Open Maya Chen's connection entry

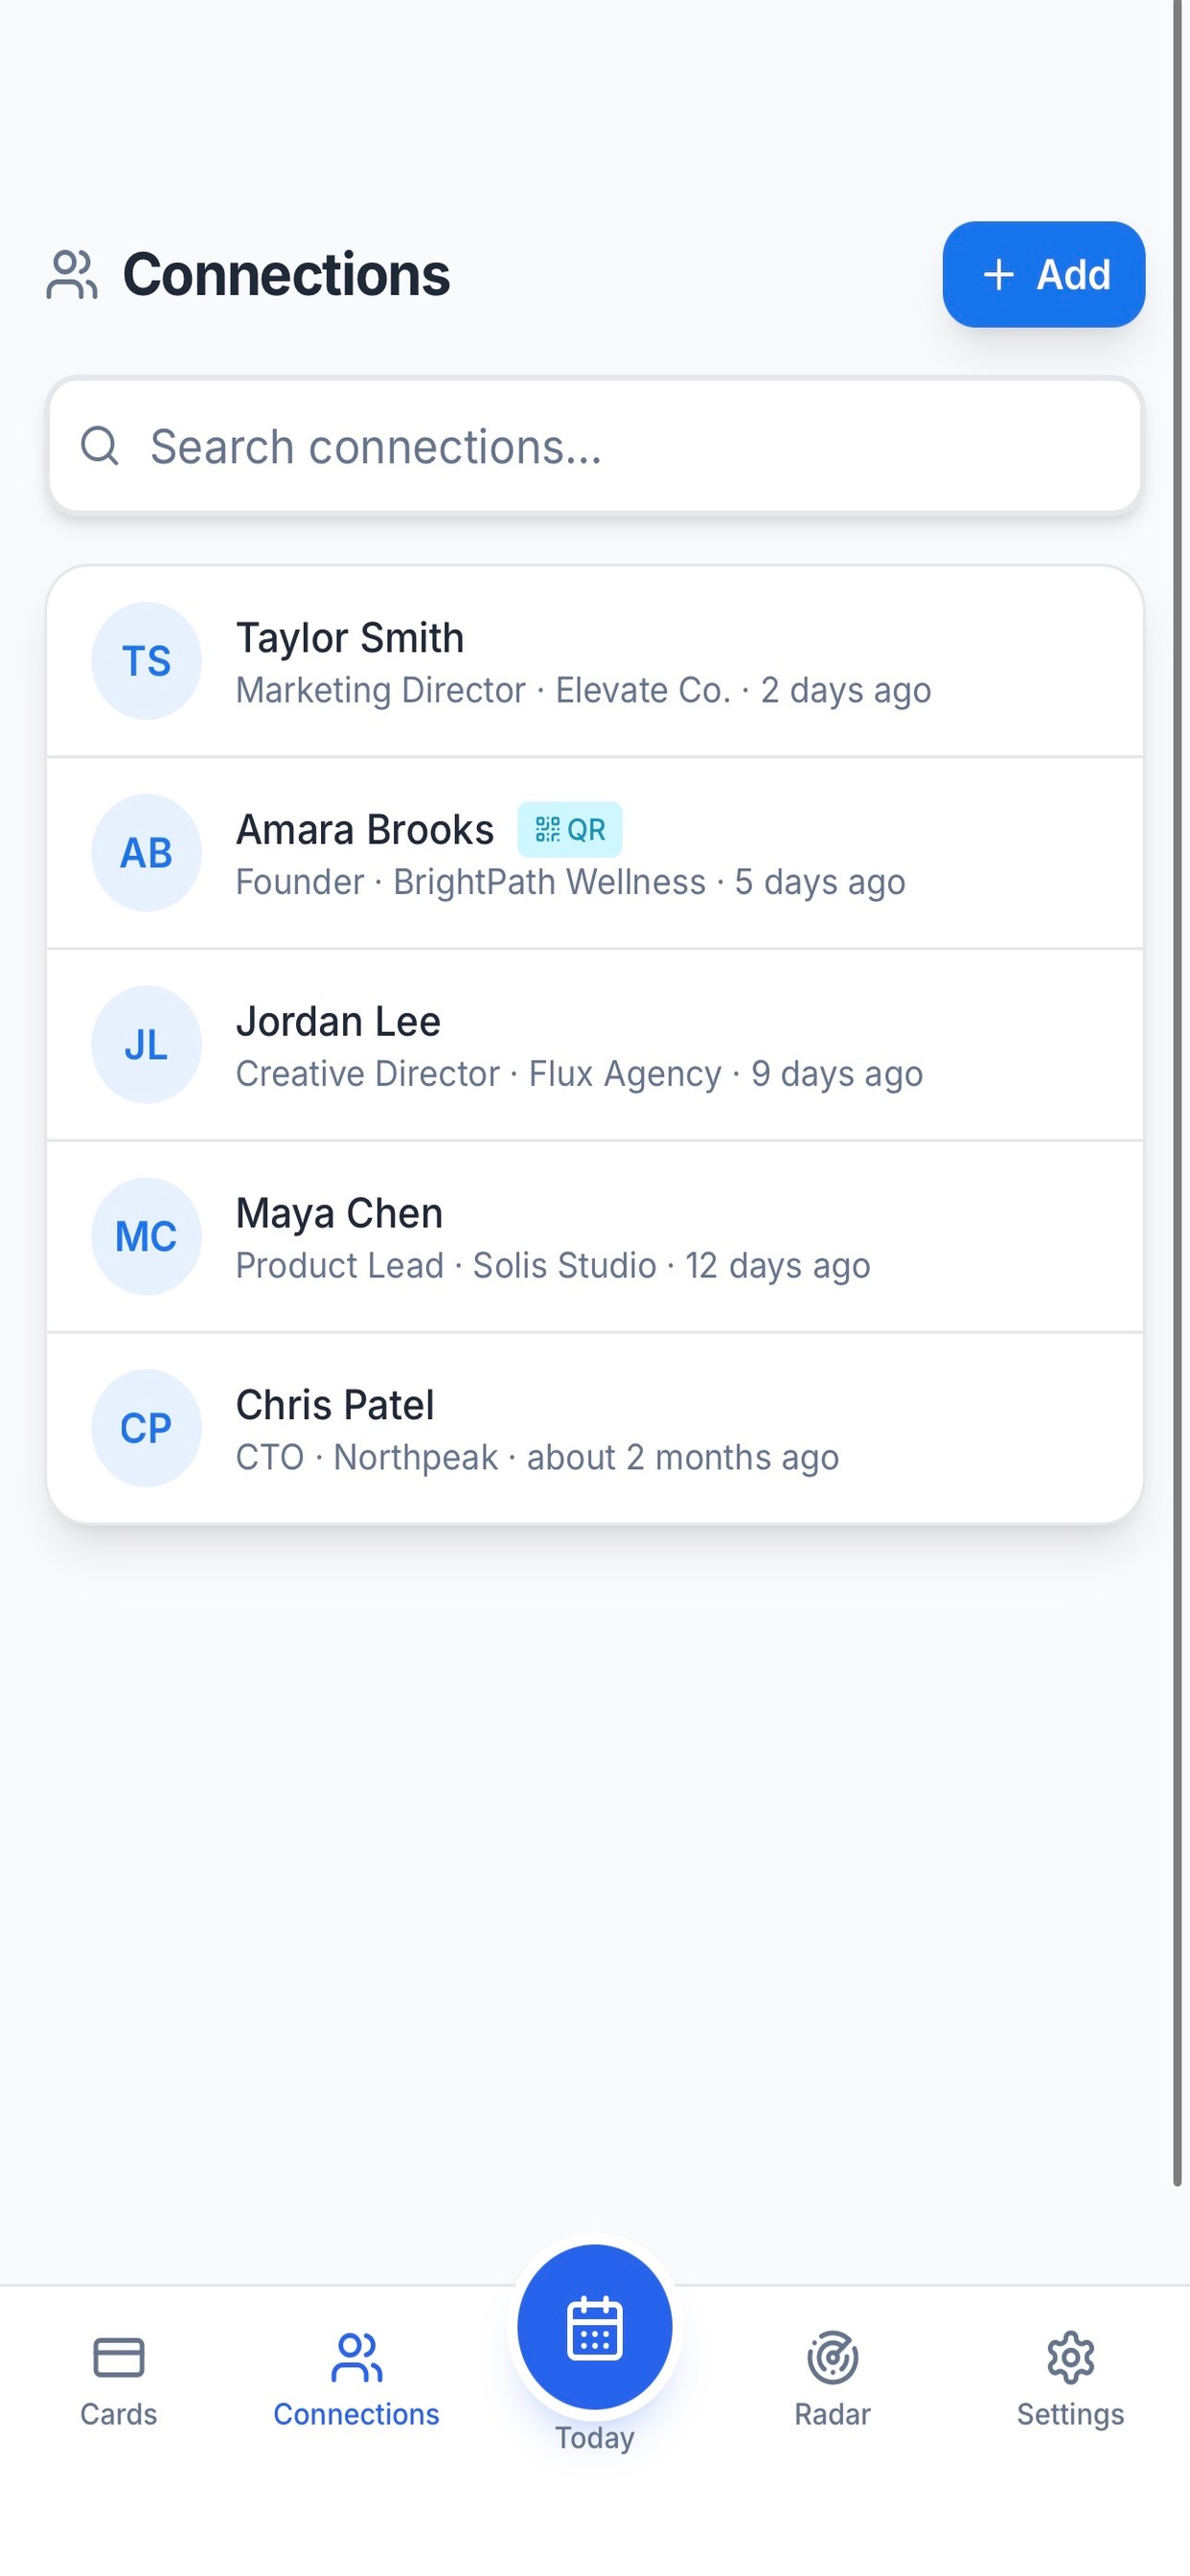[595, 1236]
